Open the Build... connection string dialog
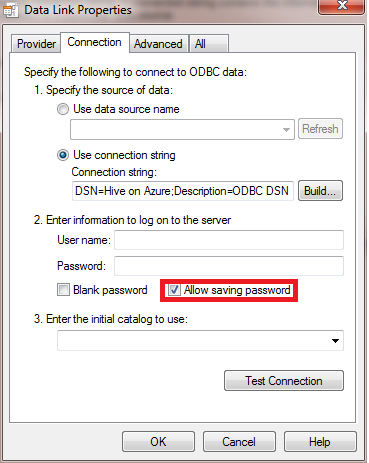The image size is (369, 463). 320,191
